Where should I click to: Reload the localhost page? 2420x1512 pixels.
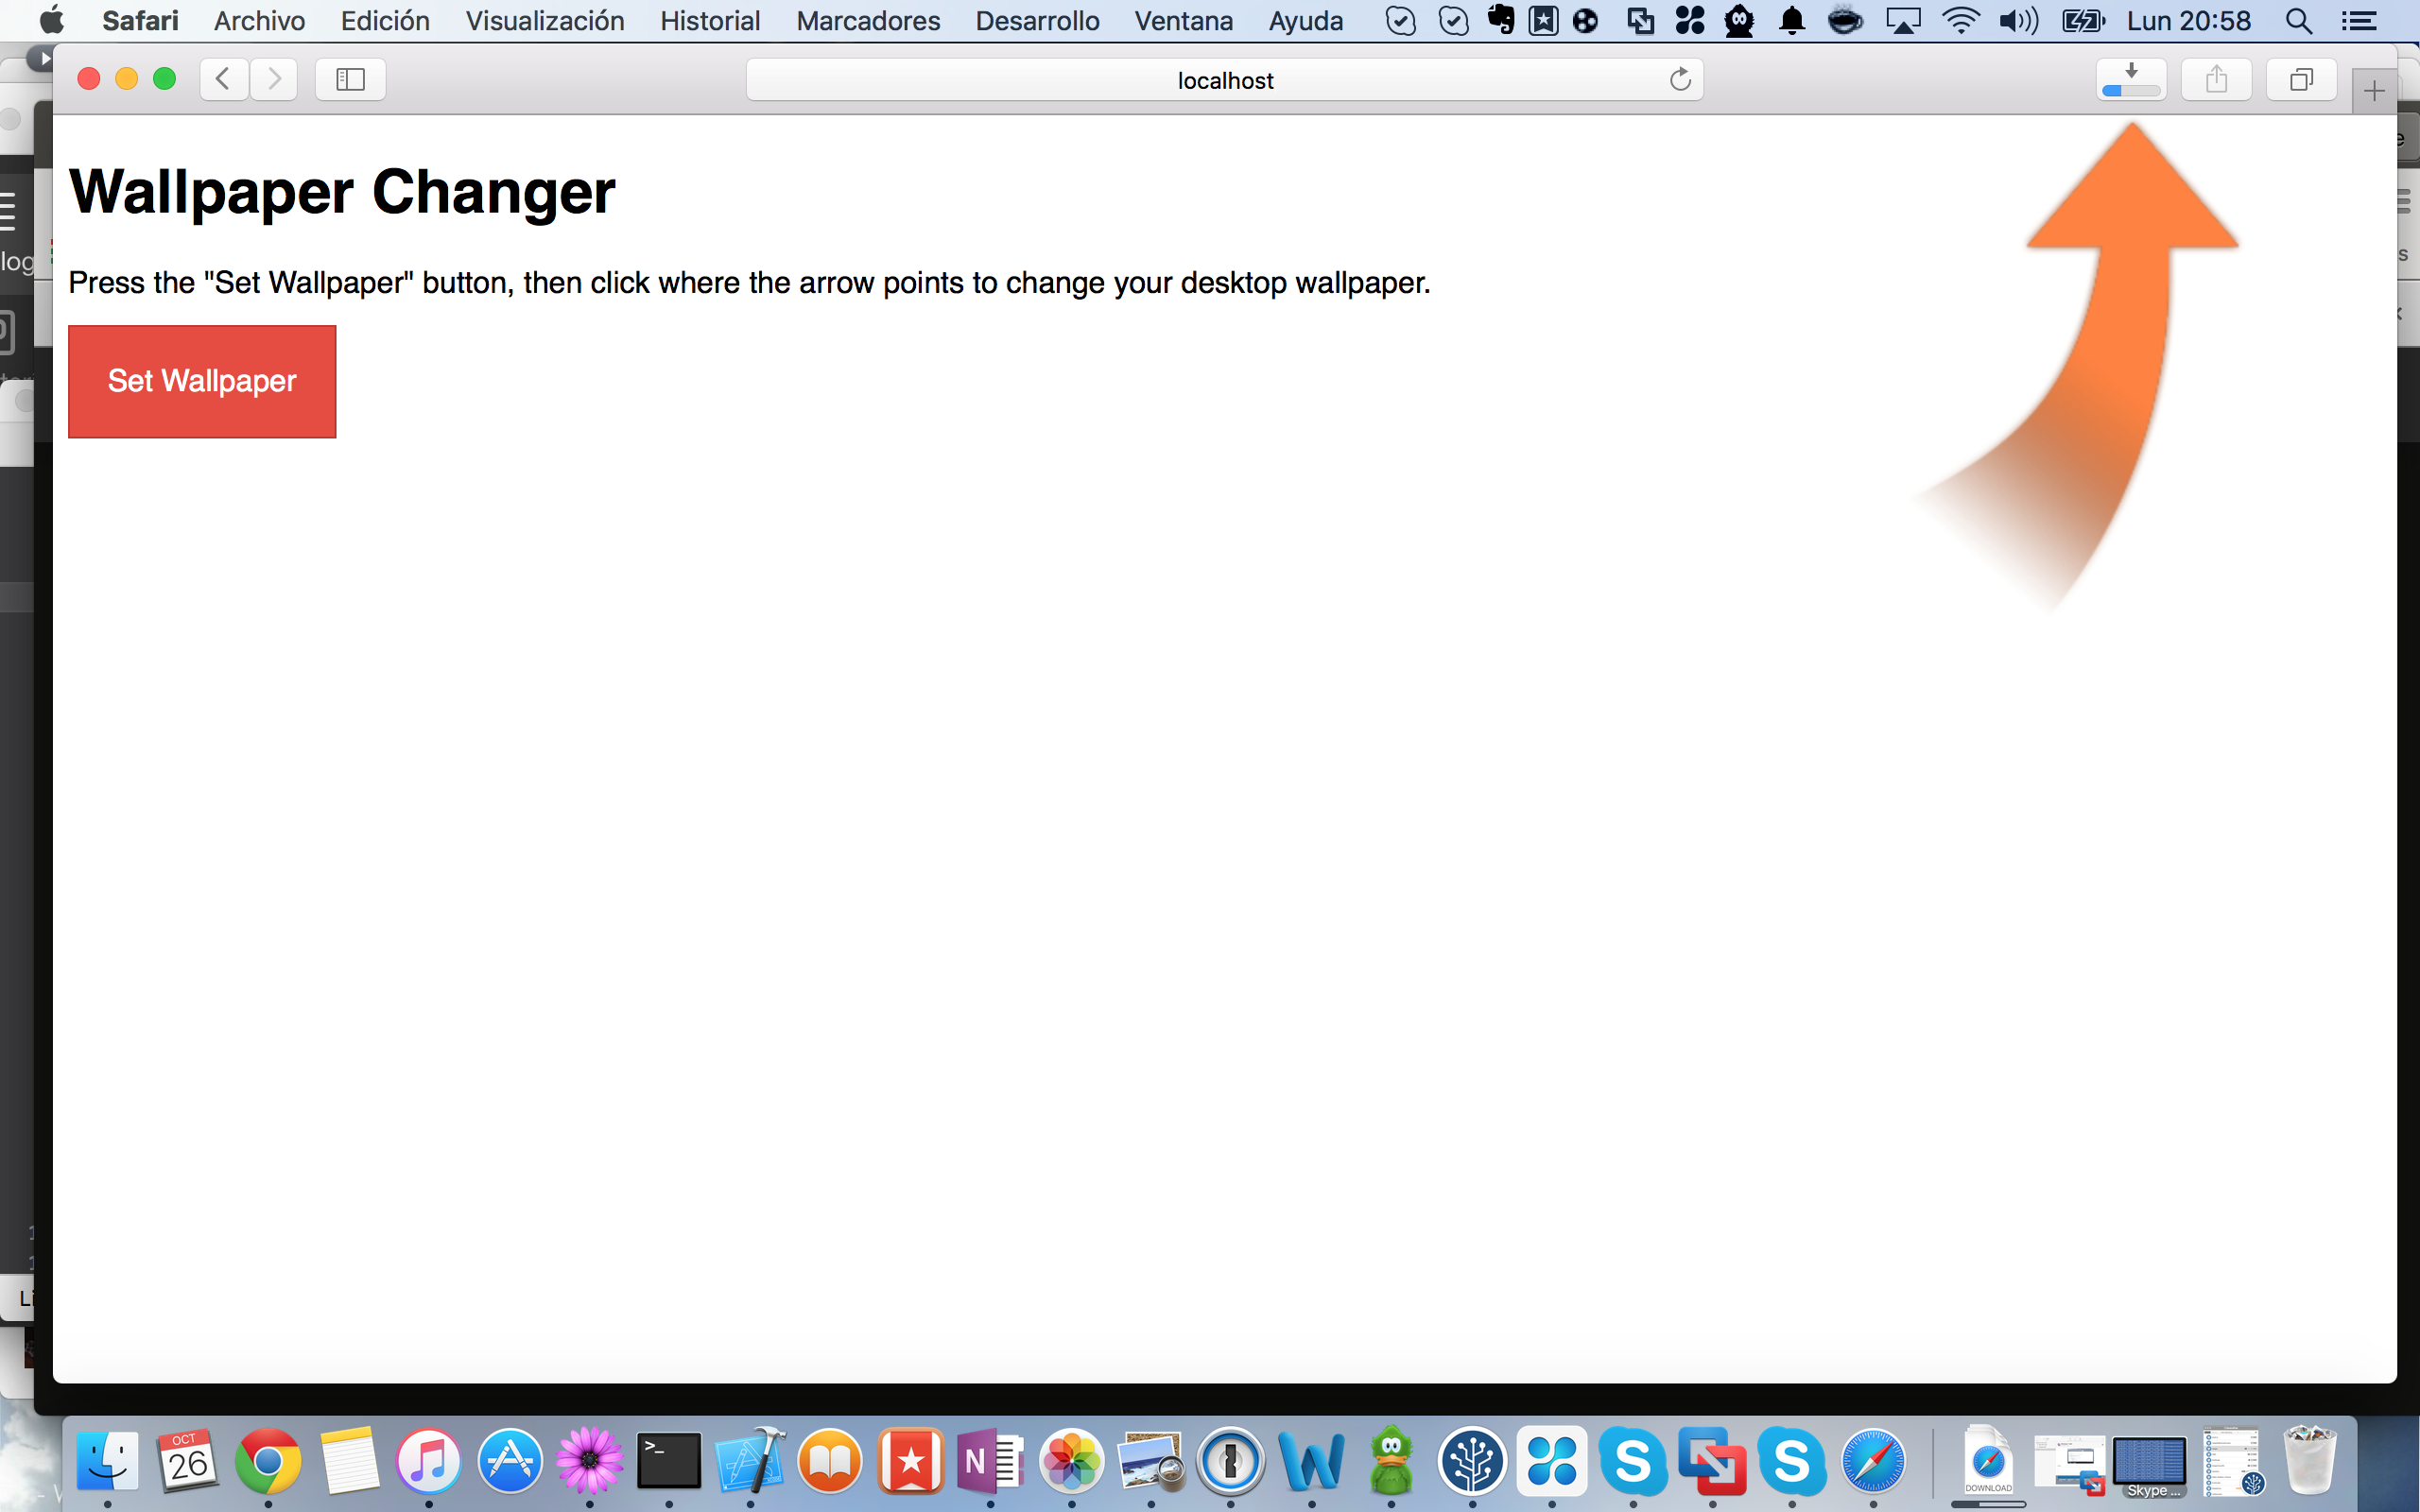1680,80
